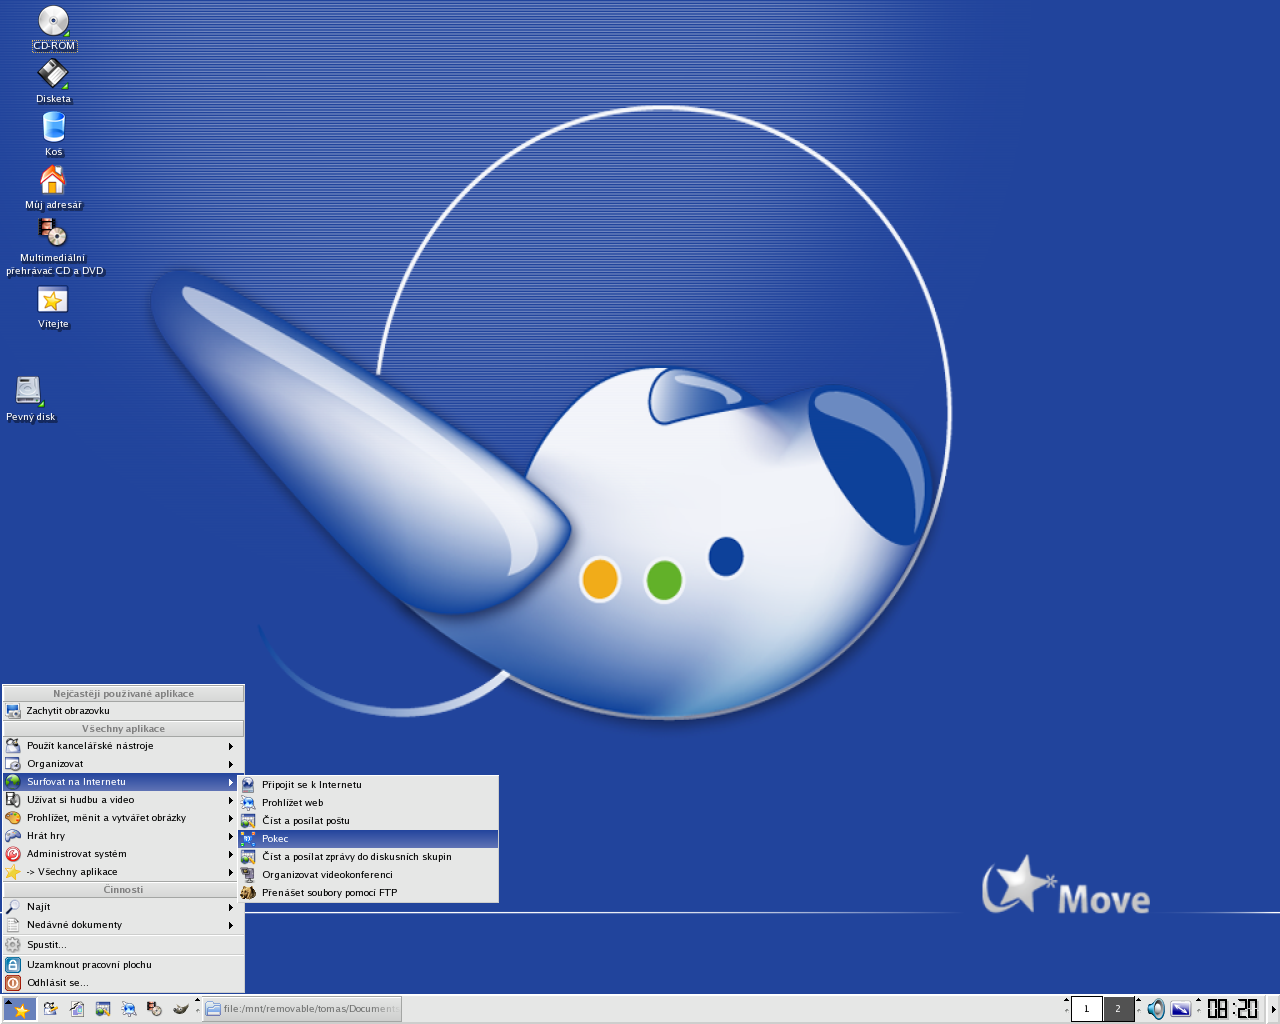This screenshot has height=1024, width=1280.
Task: Select the file:/mnt/removable/tomas taskbar window button
Action: [x=302, y=1009]
